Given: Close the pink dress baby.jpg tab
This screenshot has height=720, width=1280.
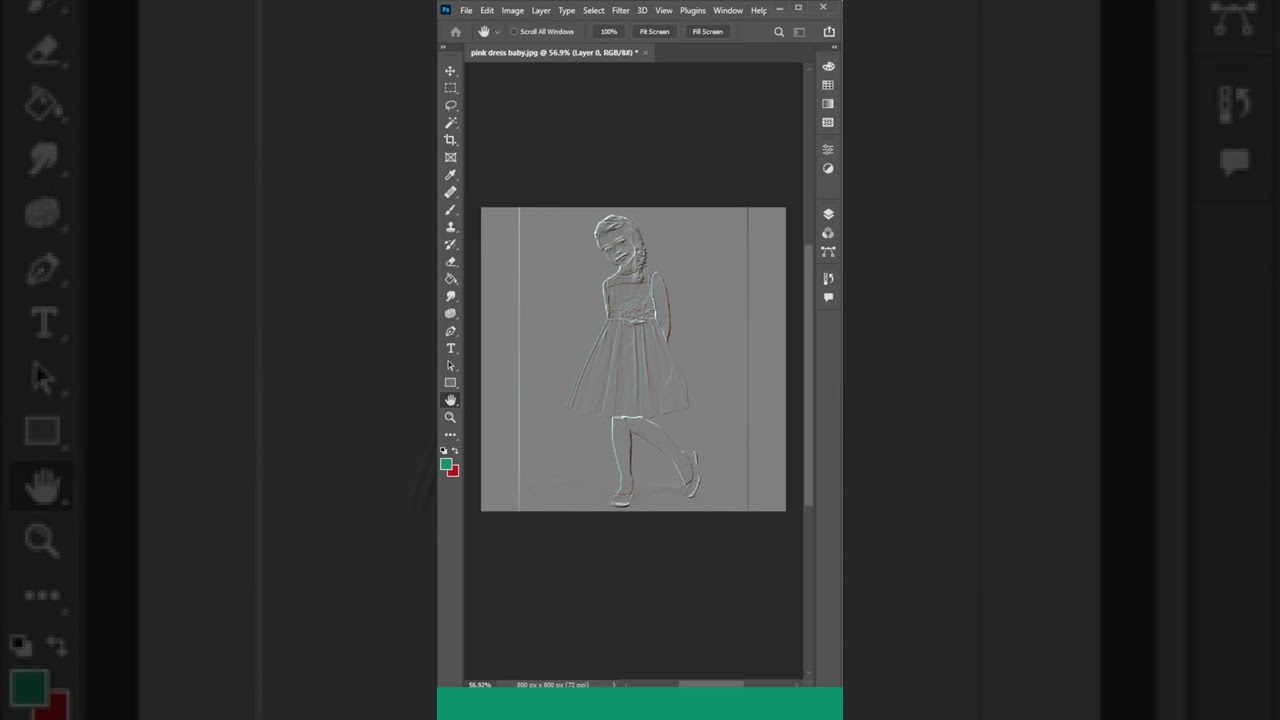Looking at the screenshot, I should (646, 53).
